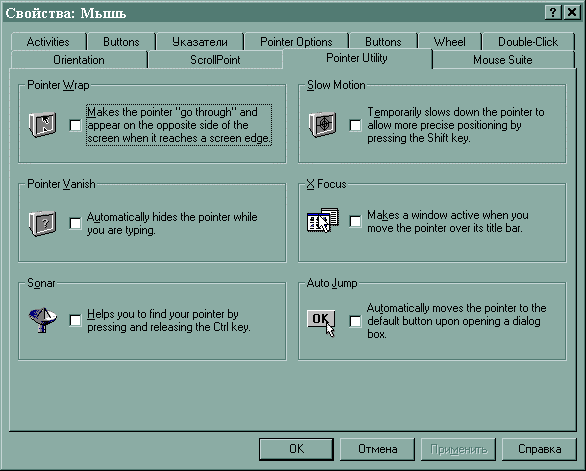Close the Свойства: Мышь dialog
The height and width of the screenshot is (471, 586).
[572, 13]
